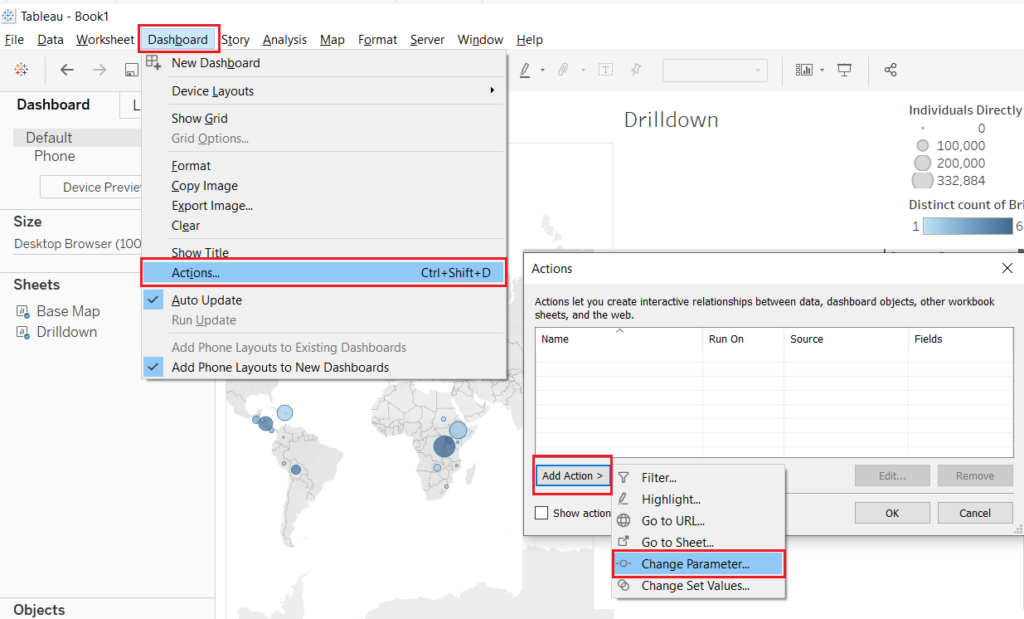Click the Show/Hide Cards toolbar icon
The width and height of the screenshot is (1024, 619).
[x=804, y=70]
